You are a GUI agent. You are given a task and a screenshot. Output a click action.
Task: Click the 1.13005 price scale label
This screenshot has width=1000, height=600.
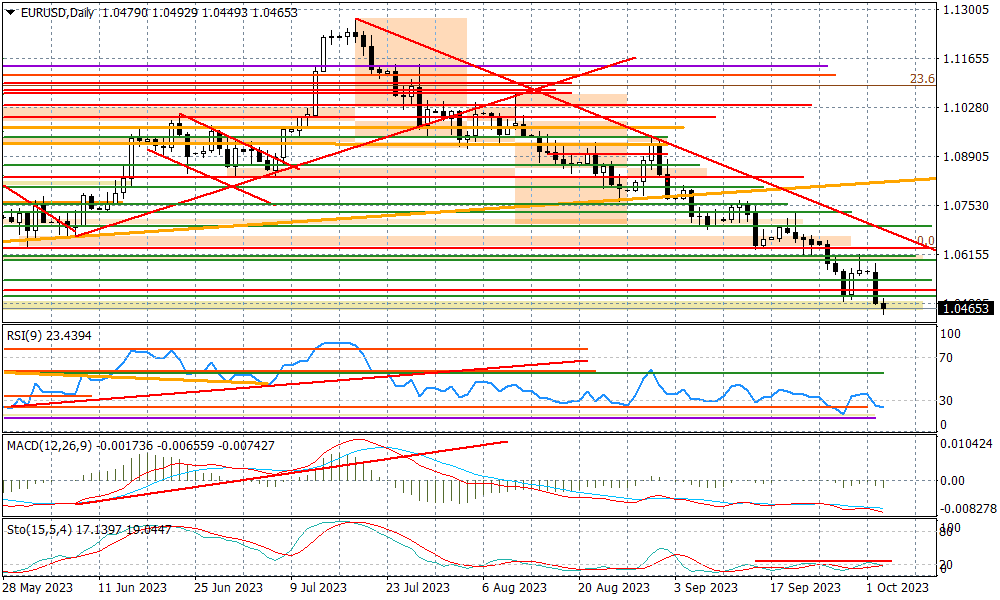coord(965,10)
